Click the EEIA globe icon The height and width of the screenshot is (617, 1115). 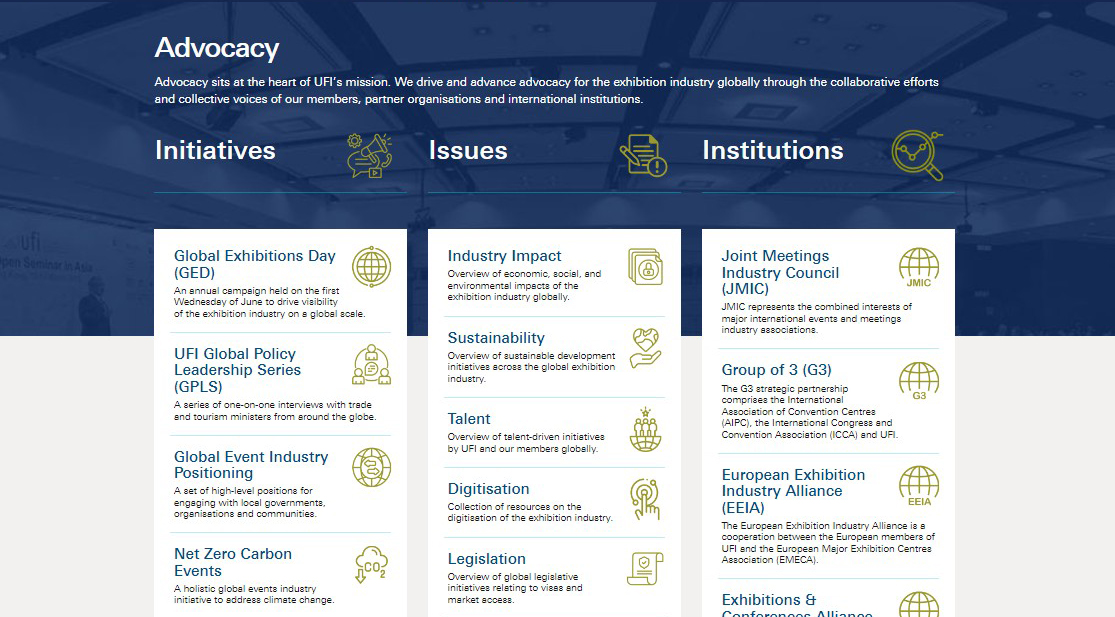[919, 486]
